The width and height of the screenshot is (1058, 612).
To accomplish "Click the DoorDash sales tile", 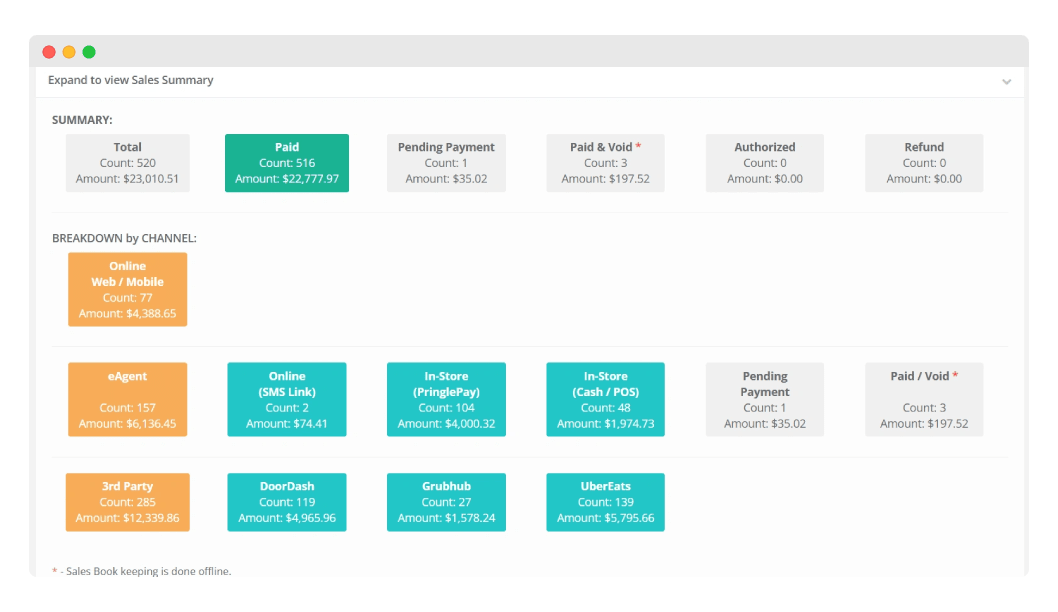I will pyautogui.click(x=287, y=502).
